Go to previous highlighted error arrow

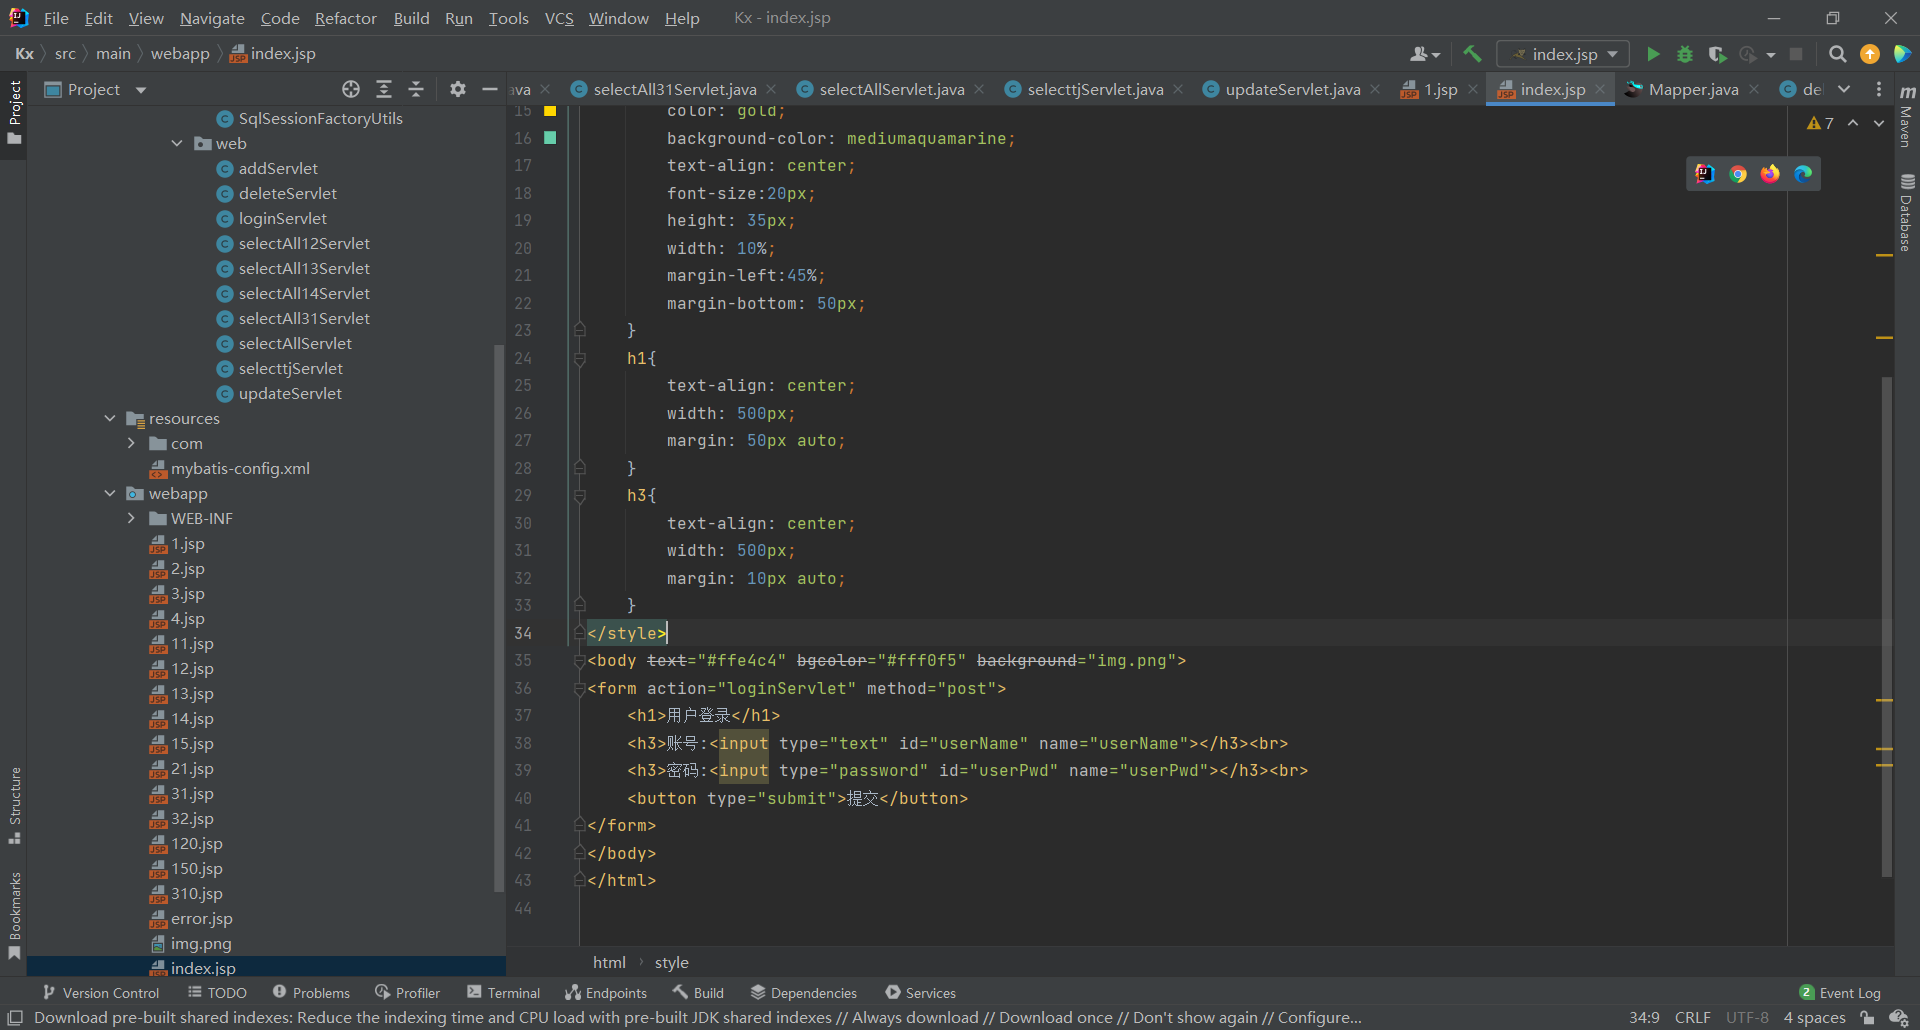coord(1853,123)
